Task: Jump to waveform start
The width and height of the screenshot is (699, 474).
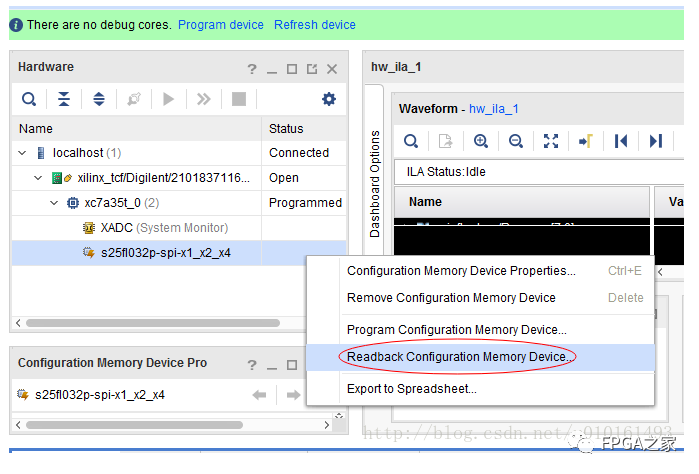Action: click(621, 142)
